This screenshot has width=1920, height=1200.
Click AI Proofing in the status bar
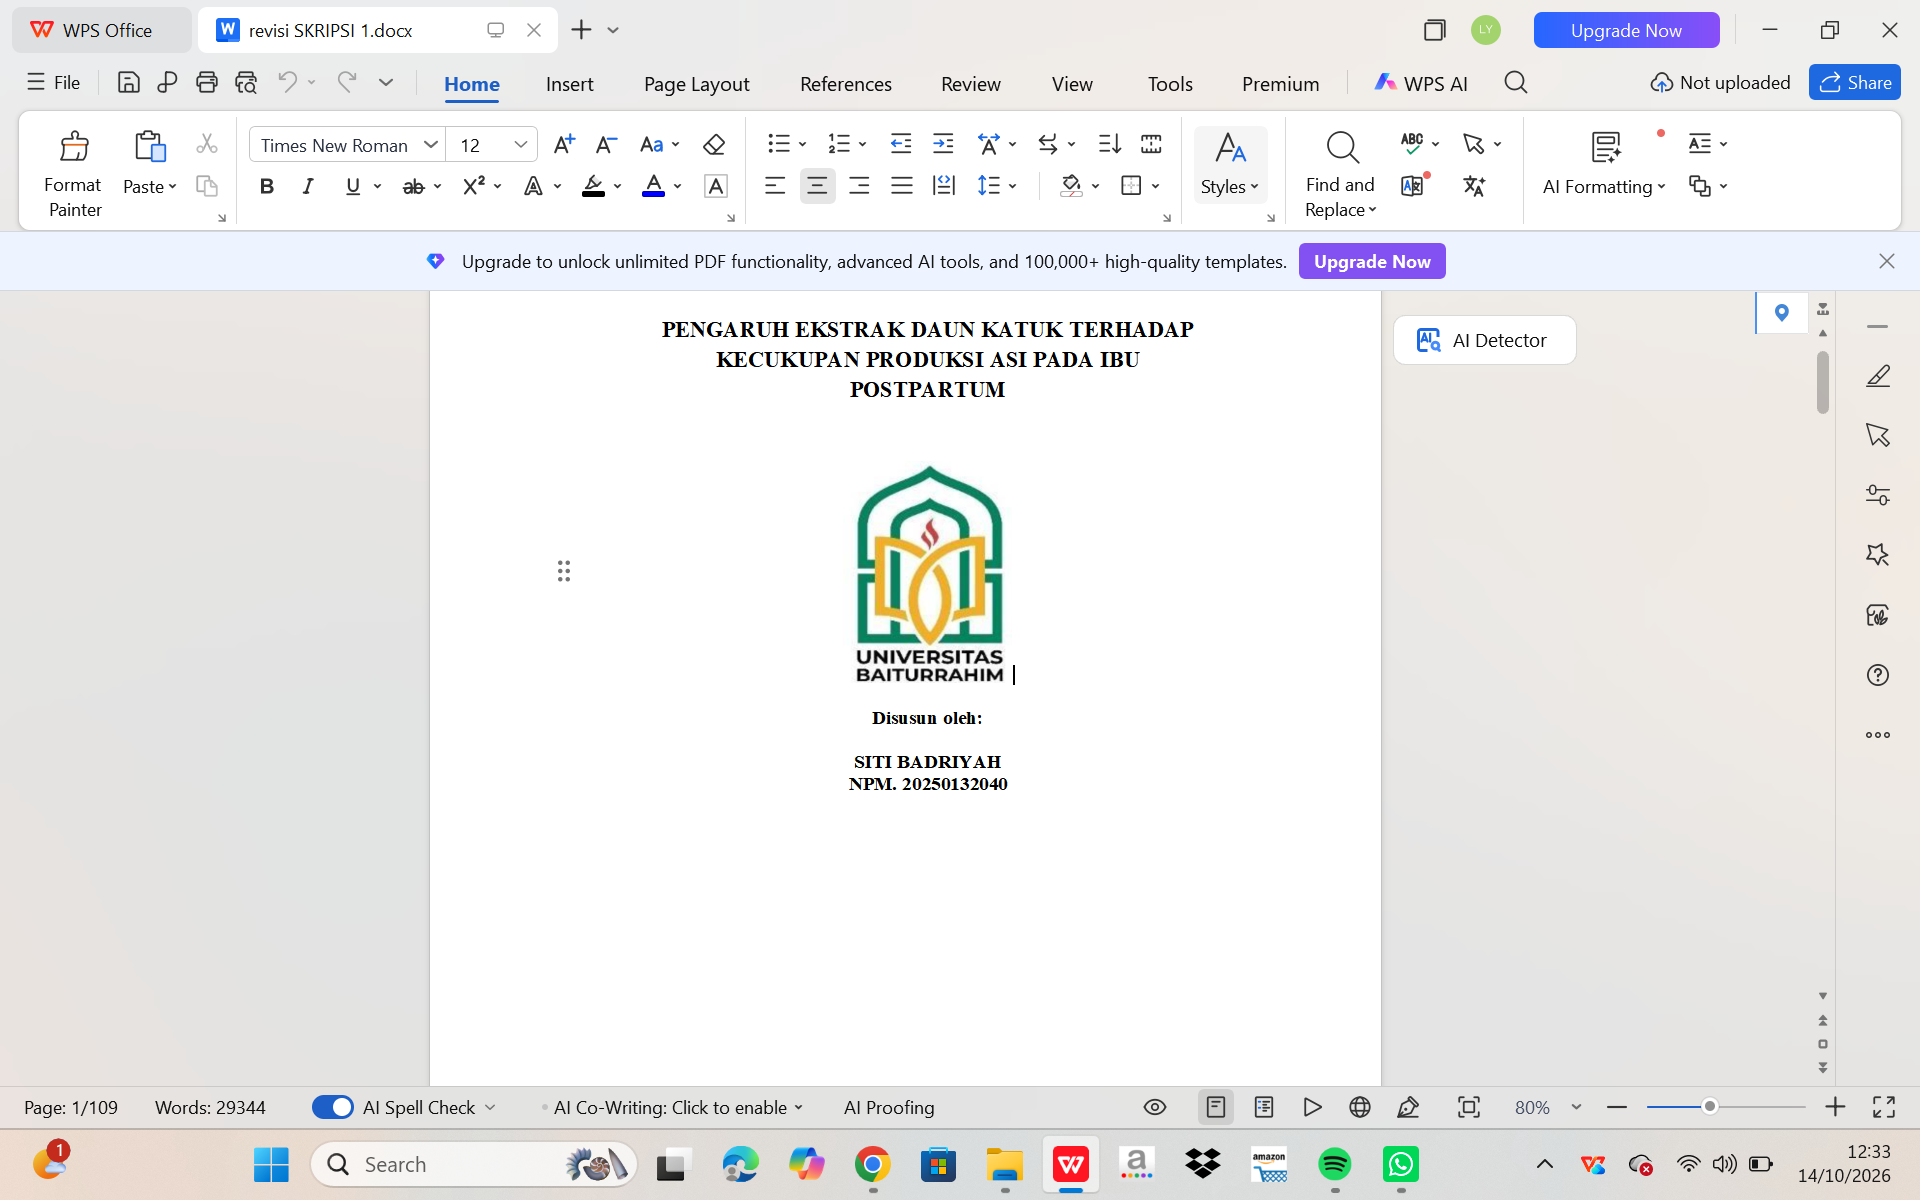889,1107
